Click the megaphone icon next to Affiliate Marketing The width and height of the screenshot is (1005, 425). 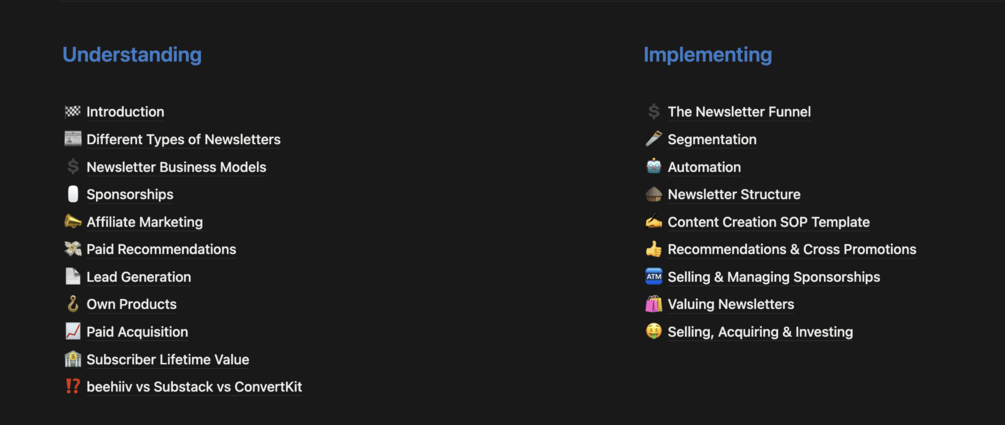[x=72, y=222]
